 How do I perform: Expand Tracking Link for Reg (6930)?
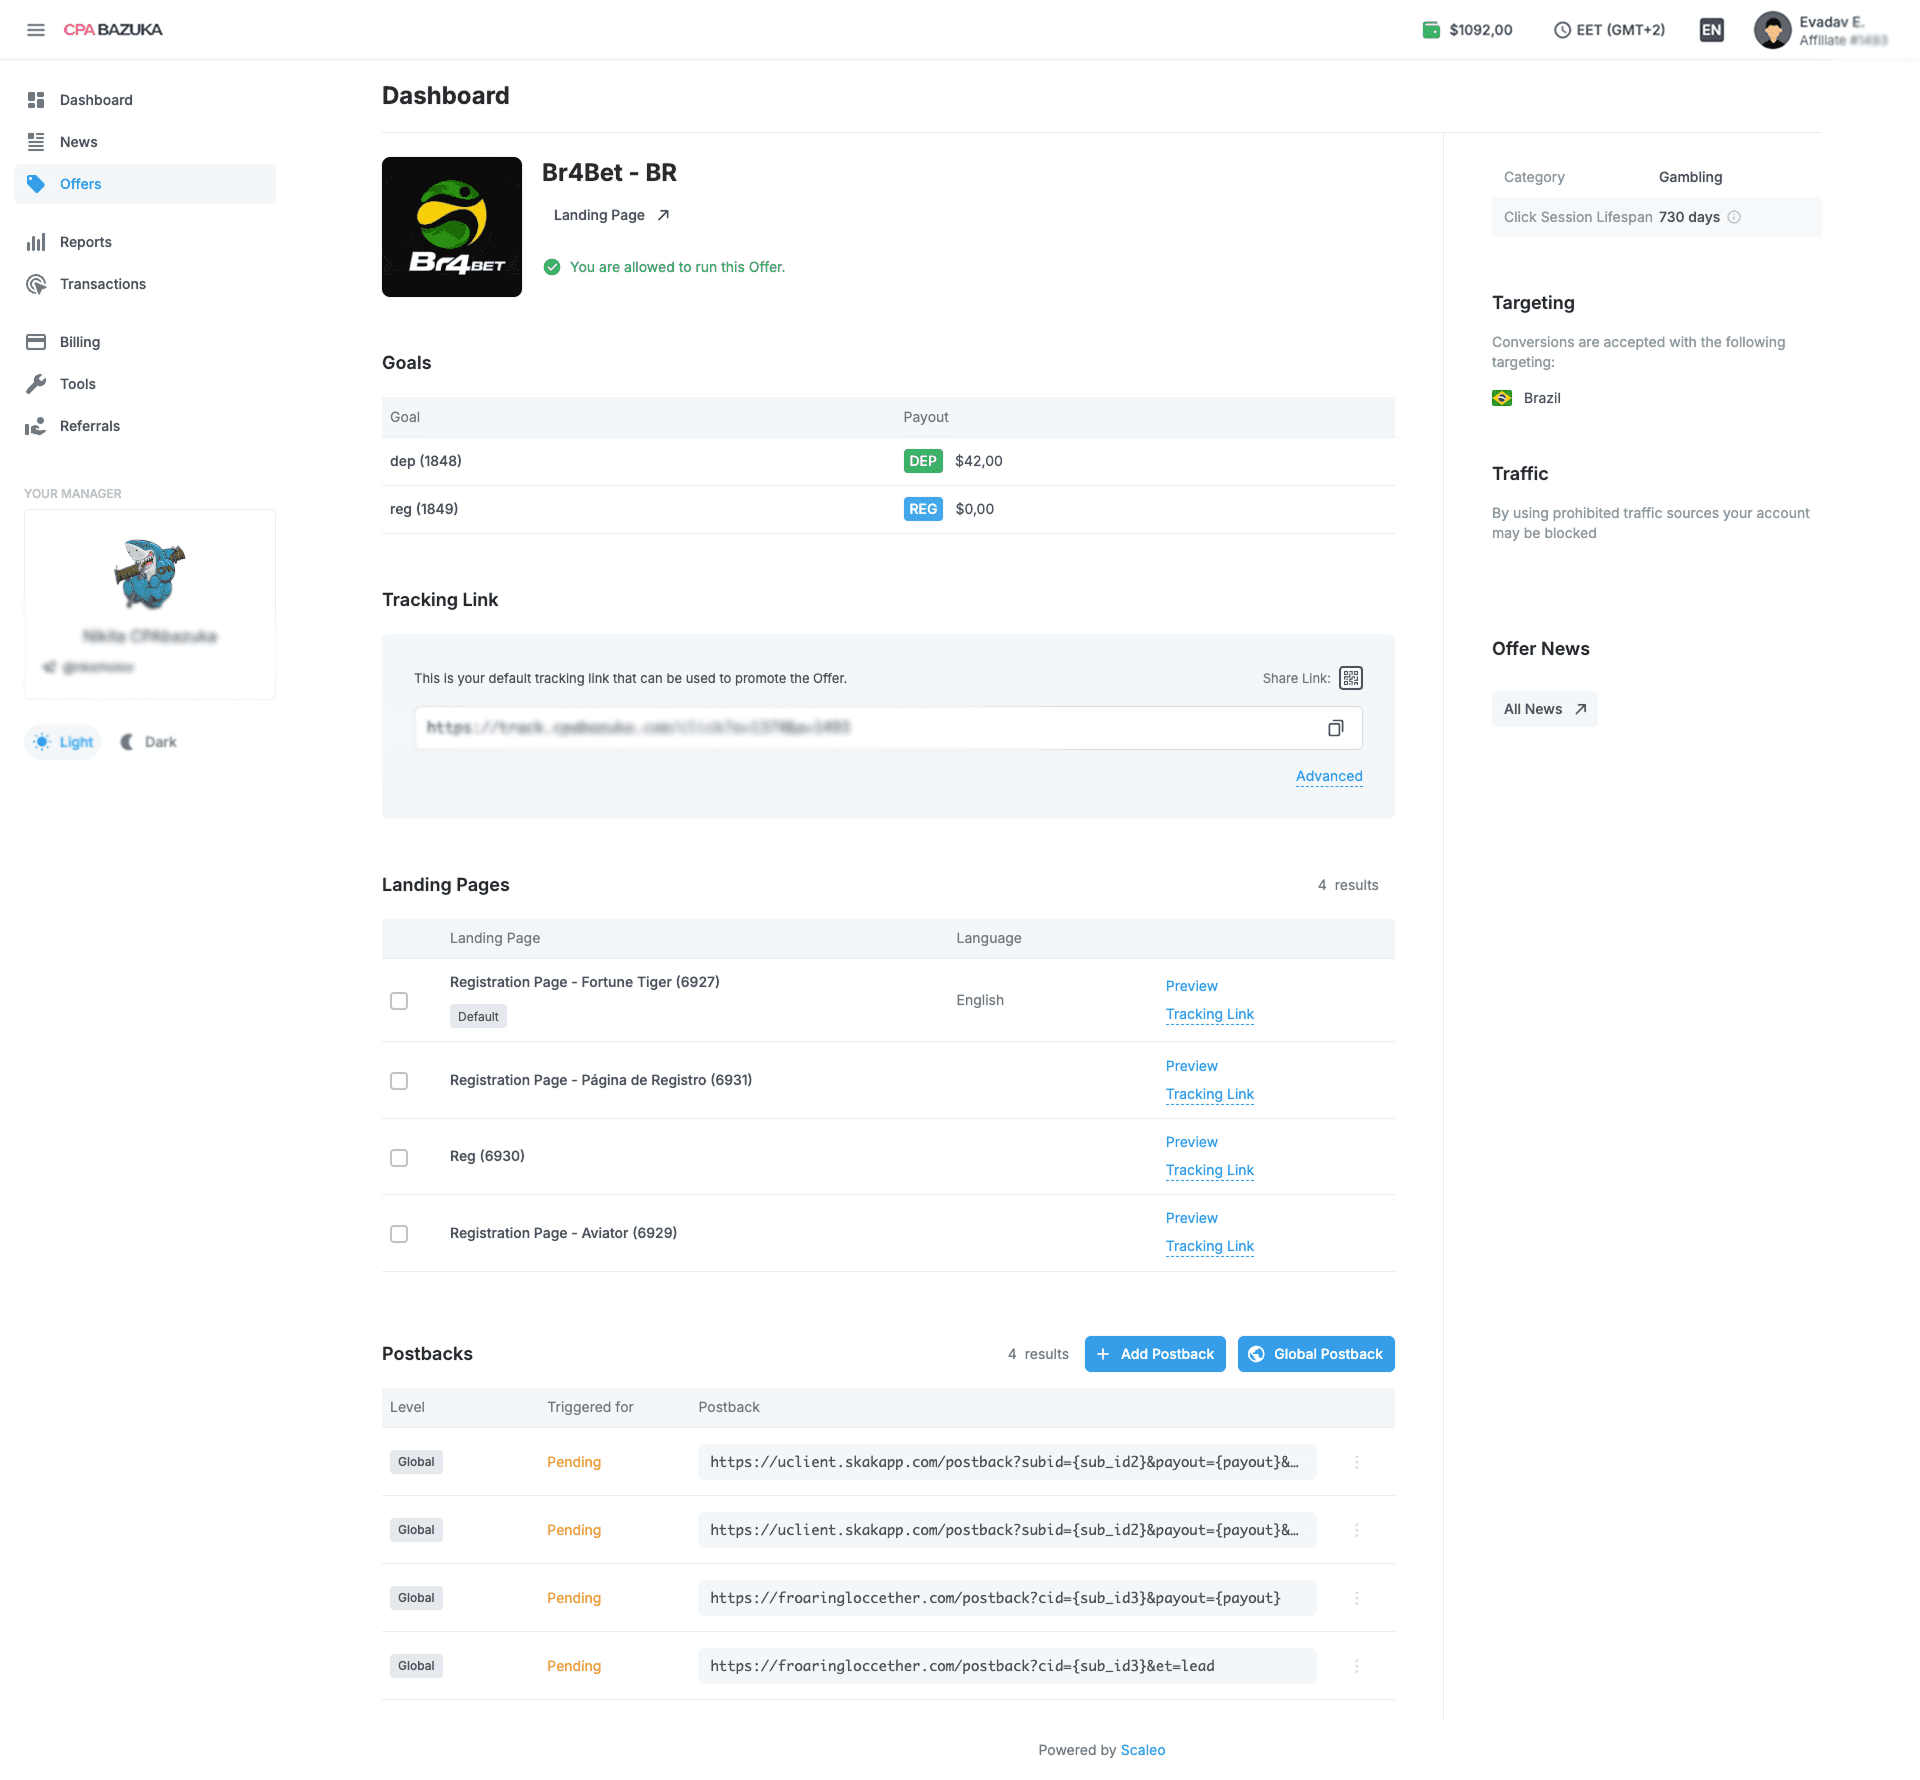coord(1210,1170)
